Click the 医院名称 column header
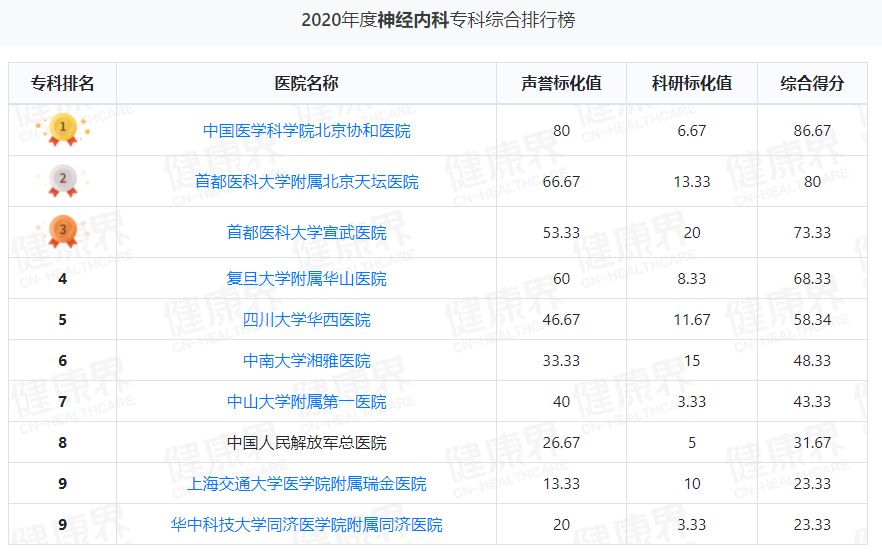 [x=307, y=83]
